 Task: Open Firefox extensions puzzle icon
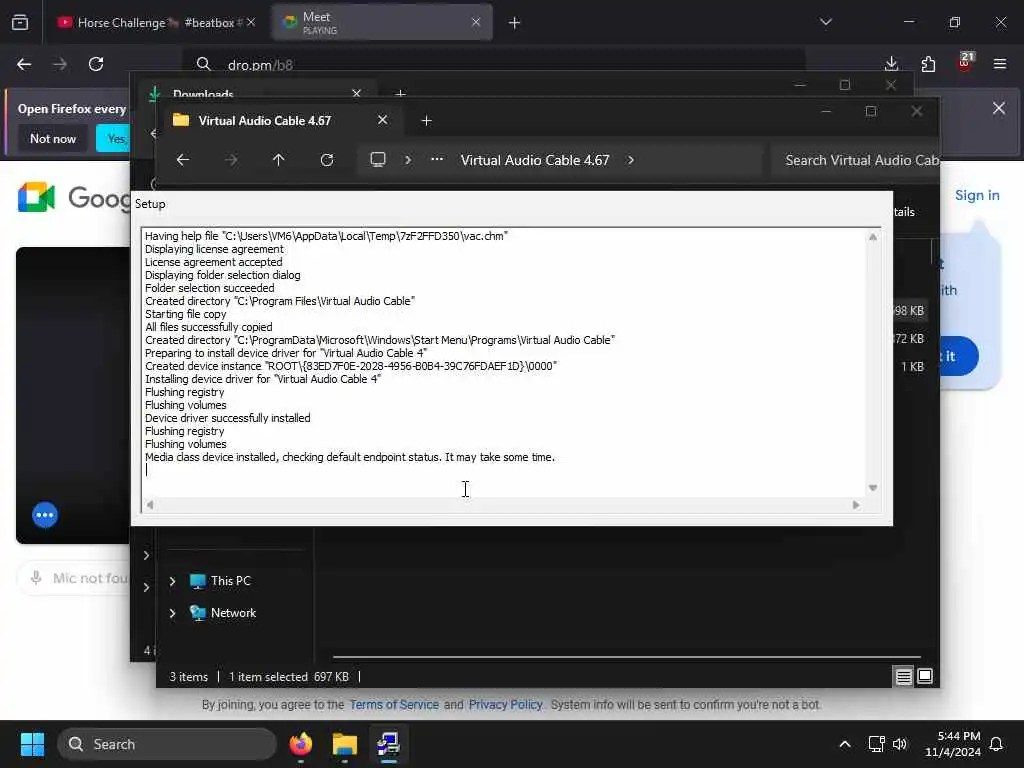(x=928, y=64)
